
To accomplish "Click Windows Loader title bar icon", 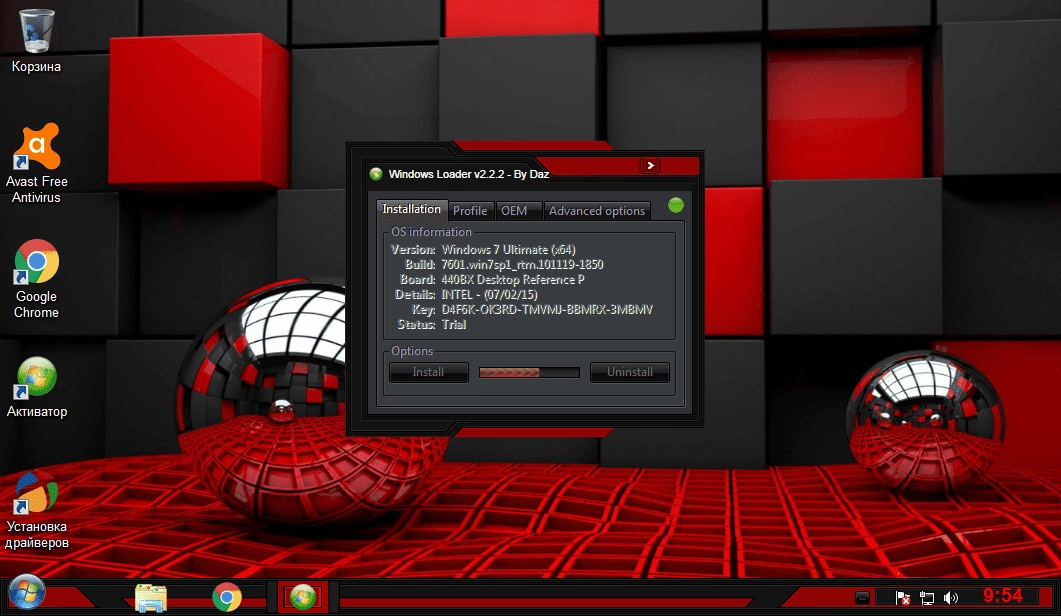I will [x=376, y=174].
